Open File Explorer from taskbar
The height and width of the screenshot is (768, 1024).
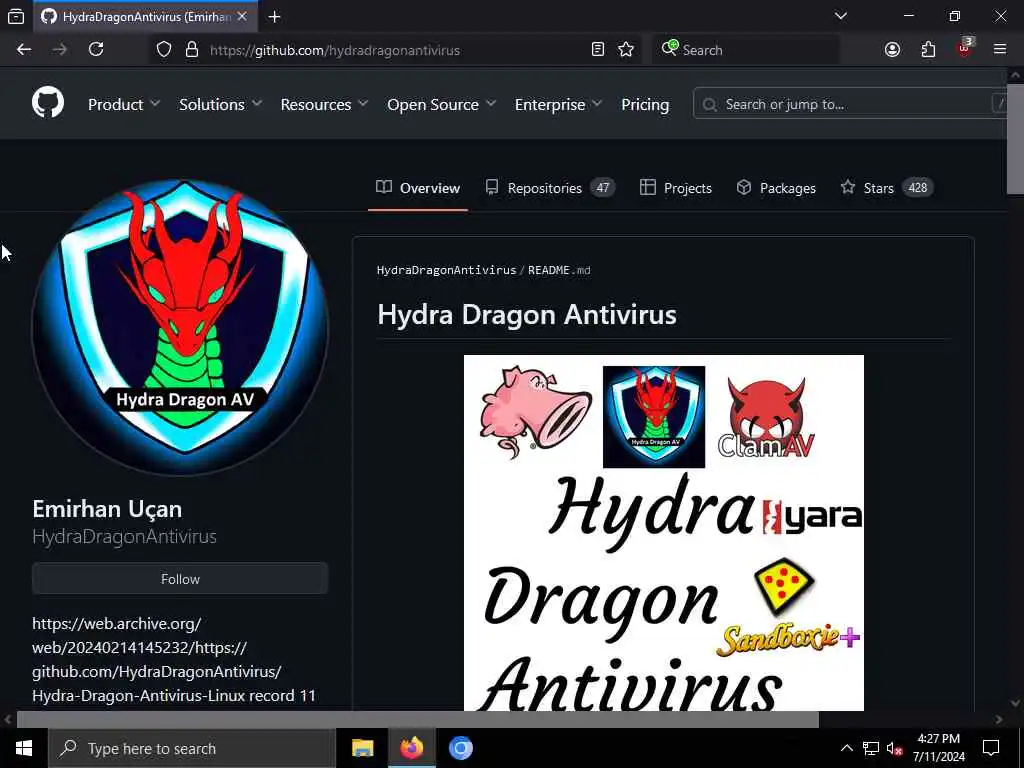(362, 748)
